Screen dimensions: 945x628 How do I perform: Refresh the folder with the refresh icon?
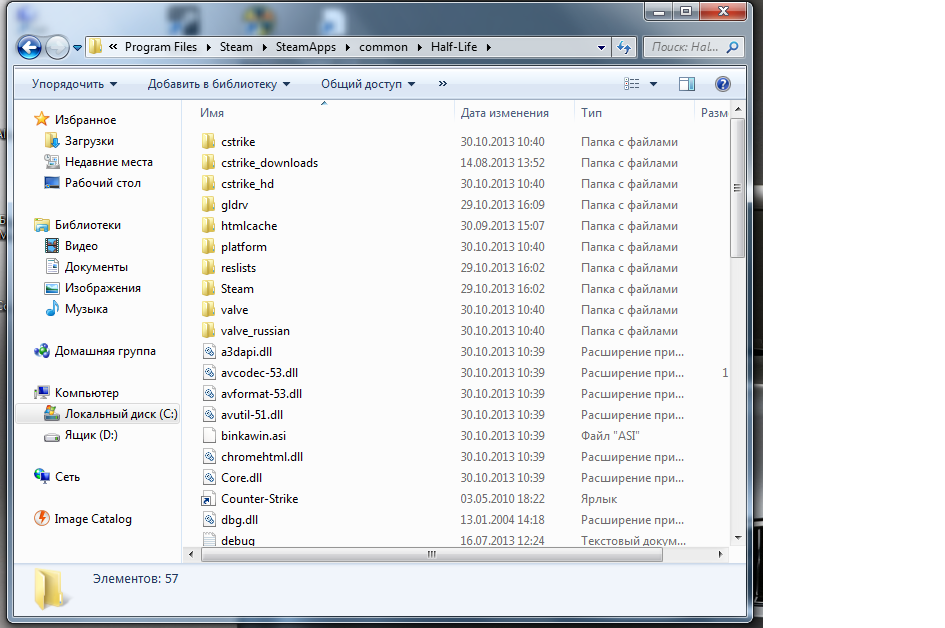pos(624,47)
